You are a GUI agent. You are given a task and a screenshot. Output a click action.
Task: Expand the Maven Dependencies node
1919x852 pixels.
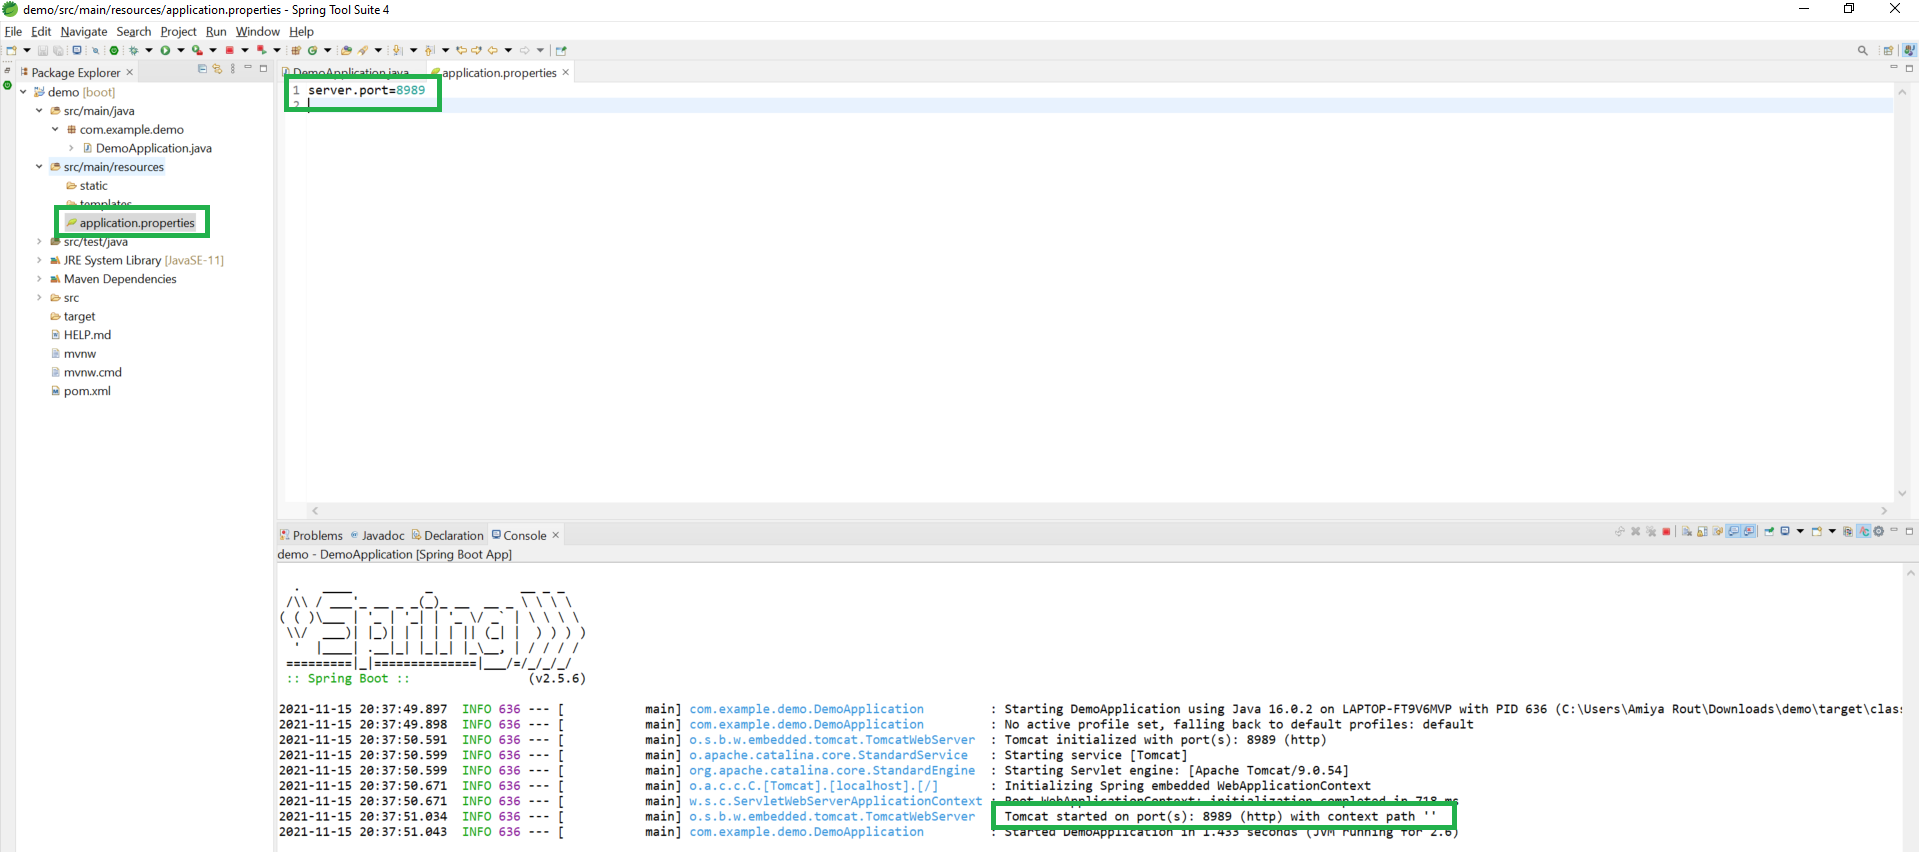point(39,279)
